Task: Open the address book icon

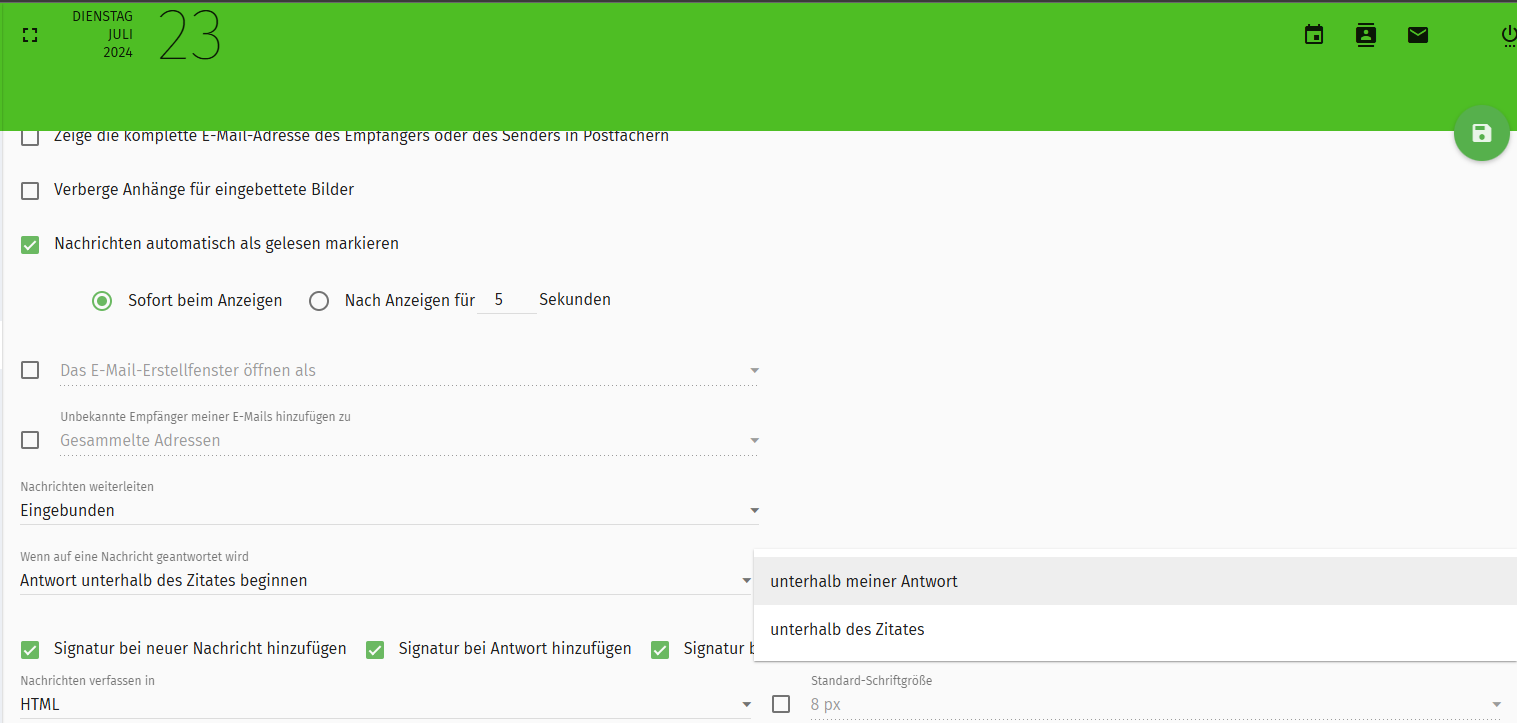Action: [1365, 34]
